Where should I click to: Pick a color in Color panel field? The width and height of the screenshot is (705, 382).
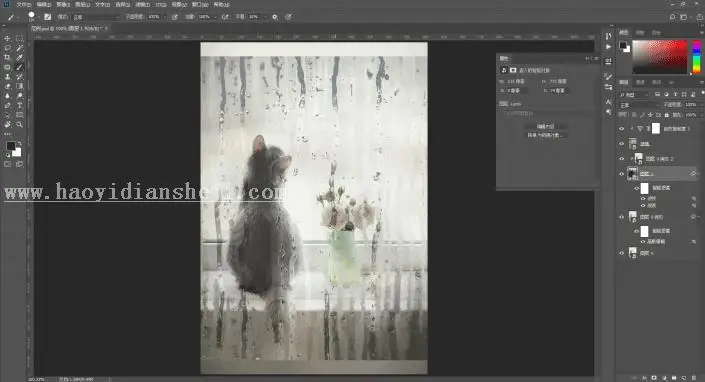[x=660, y=57]
